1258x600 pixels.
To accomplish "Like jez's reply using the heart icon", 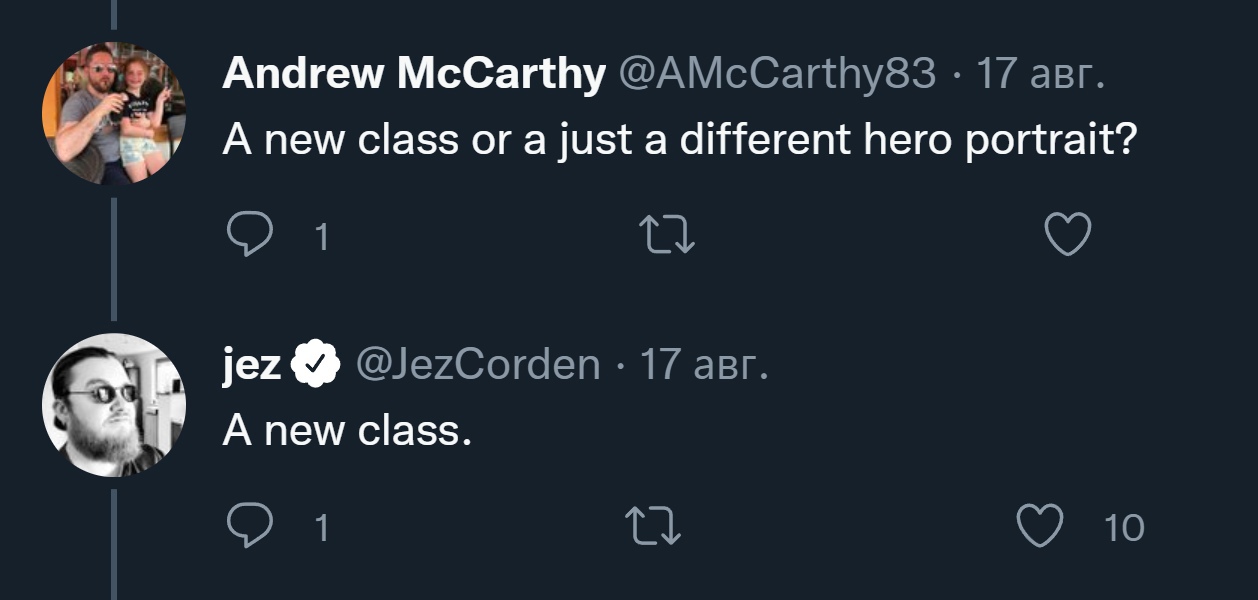I will [x=1039, y=527].
